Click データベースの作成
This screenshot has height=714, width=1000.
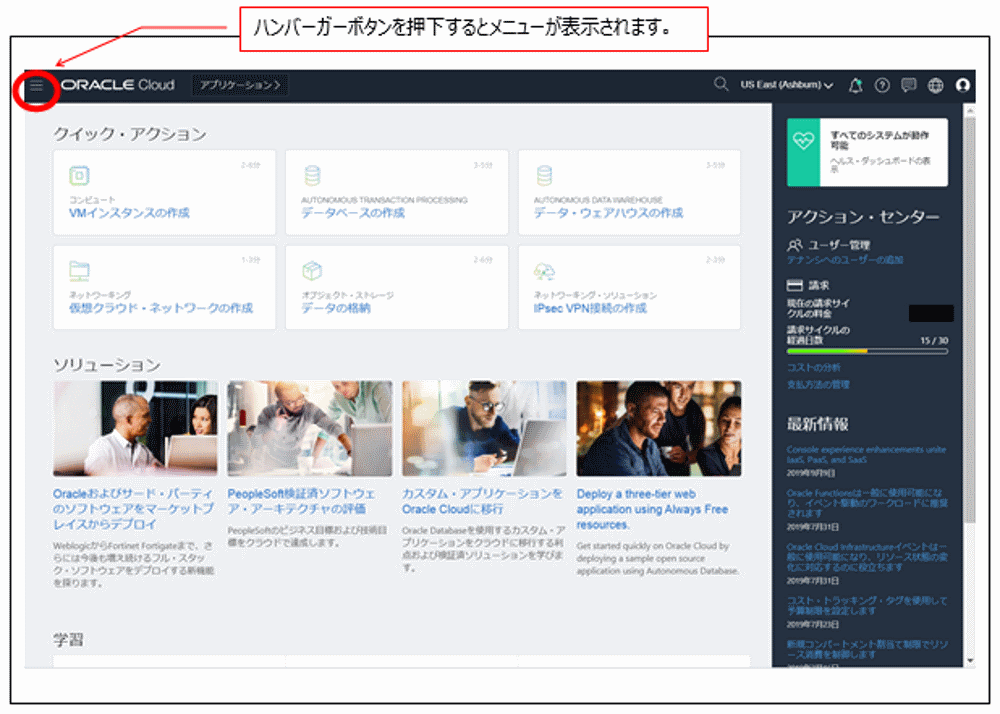click(354, 213)
